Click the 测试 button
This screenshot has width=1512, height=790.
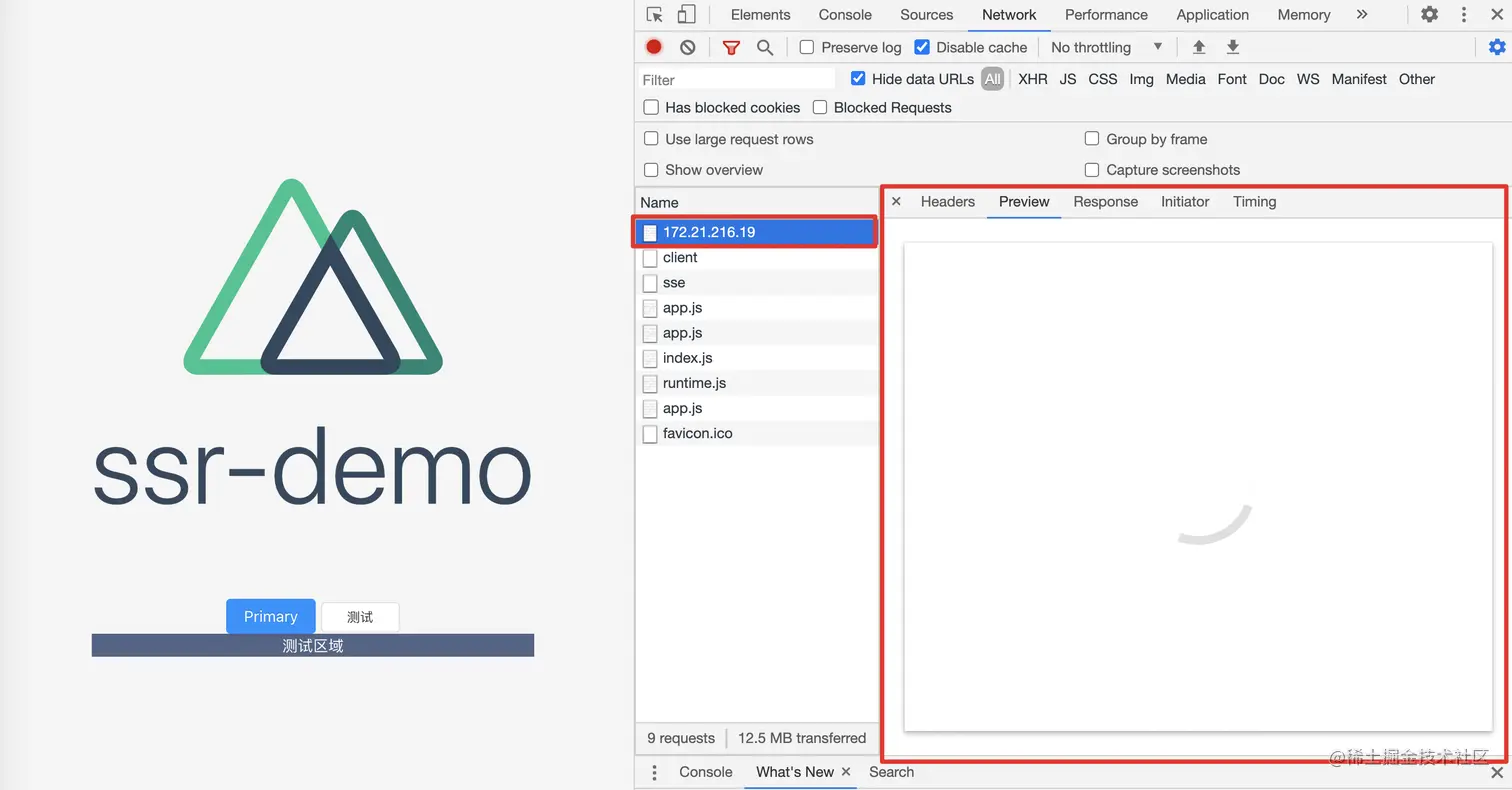[360, 617]
